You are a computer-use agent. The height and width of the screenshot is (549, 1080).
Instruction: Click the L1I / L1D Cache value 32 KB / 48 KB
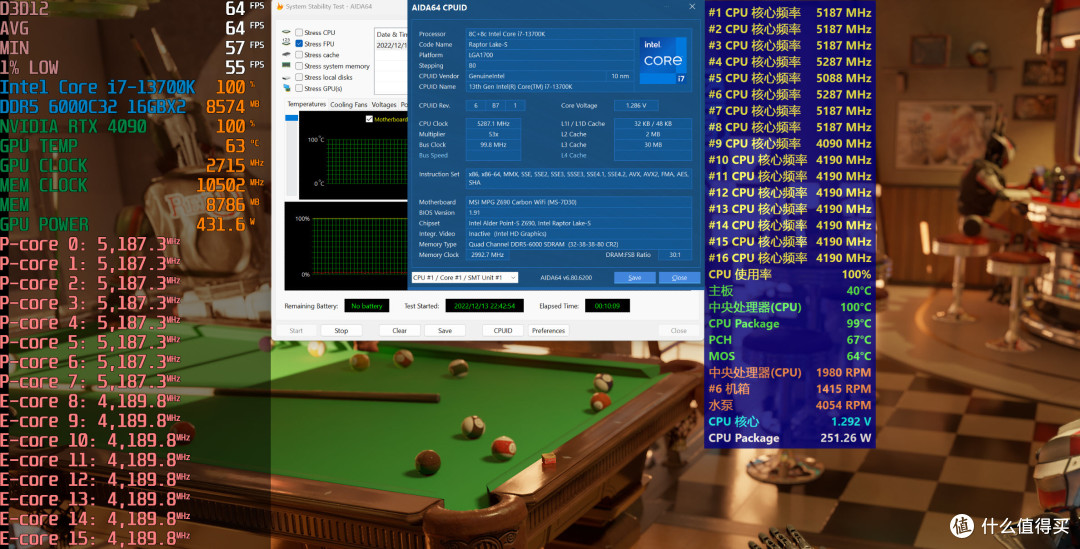tap(653, 123)
